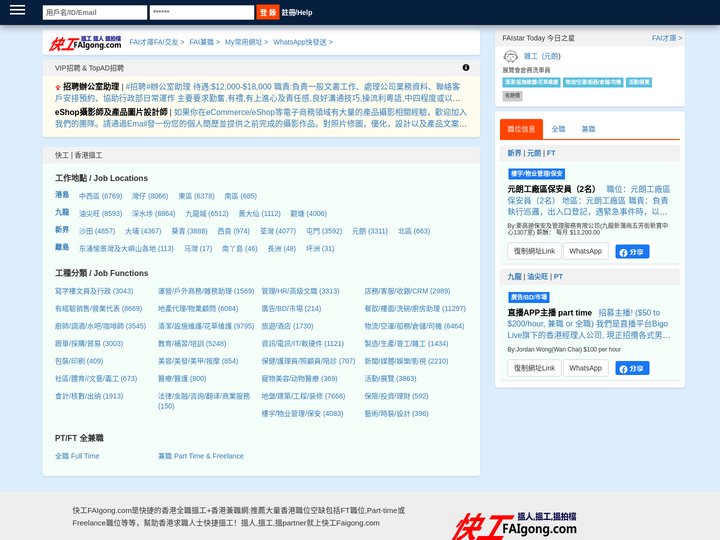Select the 兼職 tab

[588, 129]
